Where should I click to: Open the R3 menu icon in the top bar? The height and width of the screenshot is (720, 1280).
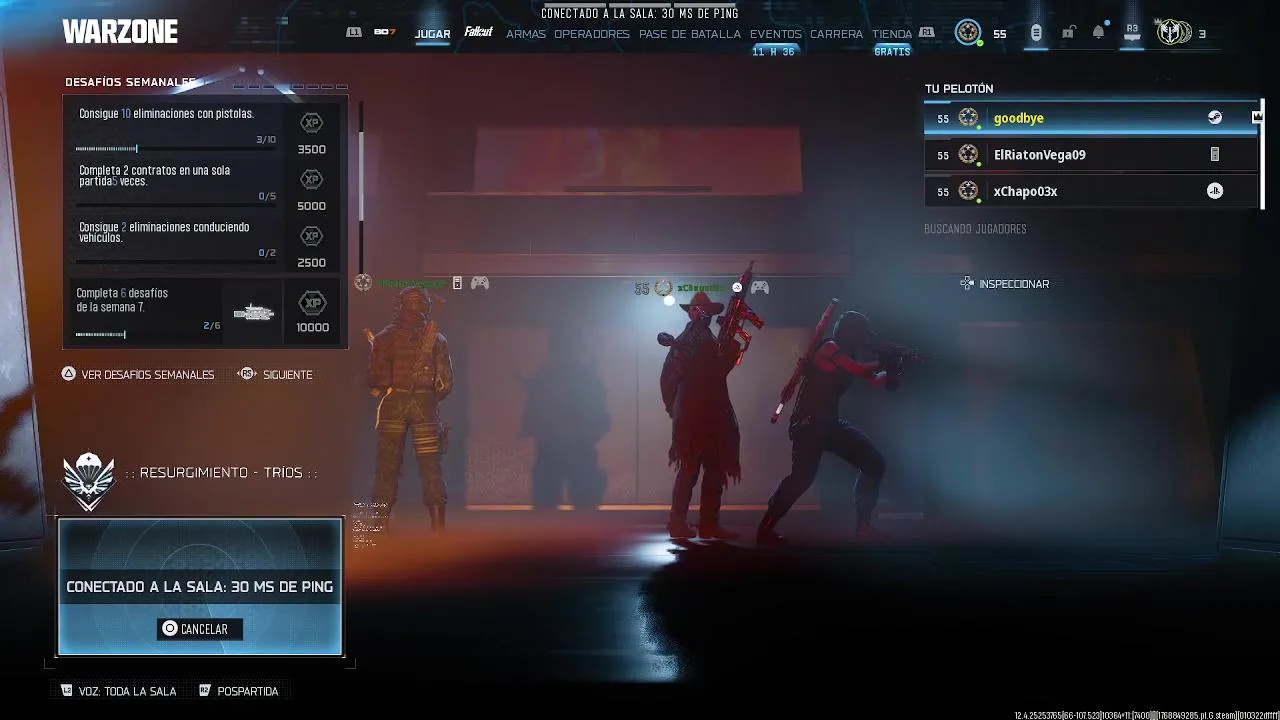tap(1132, 31)
